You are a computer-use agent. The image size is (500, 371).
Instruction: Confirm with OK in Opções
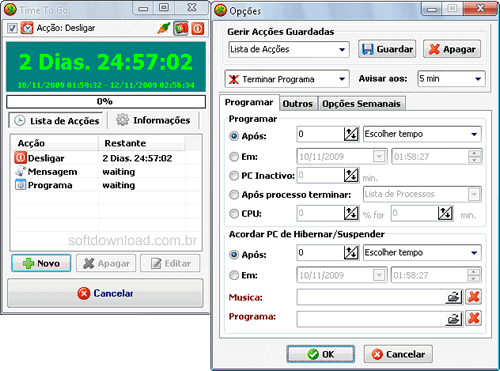pyautogui.click(x=321, y=354)
